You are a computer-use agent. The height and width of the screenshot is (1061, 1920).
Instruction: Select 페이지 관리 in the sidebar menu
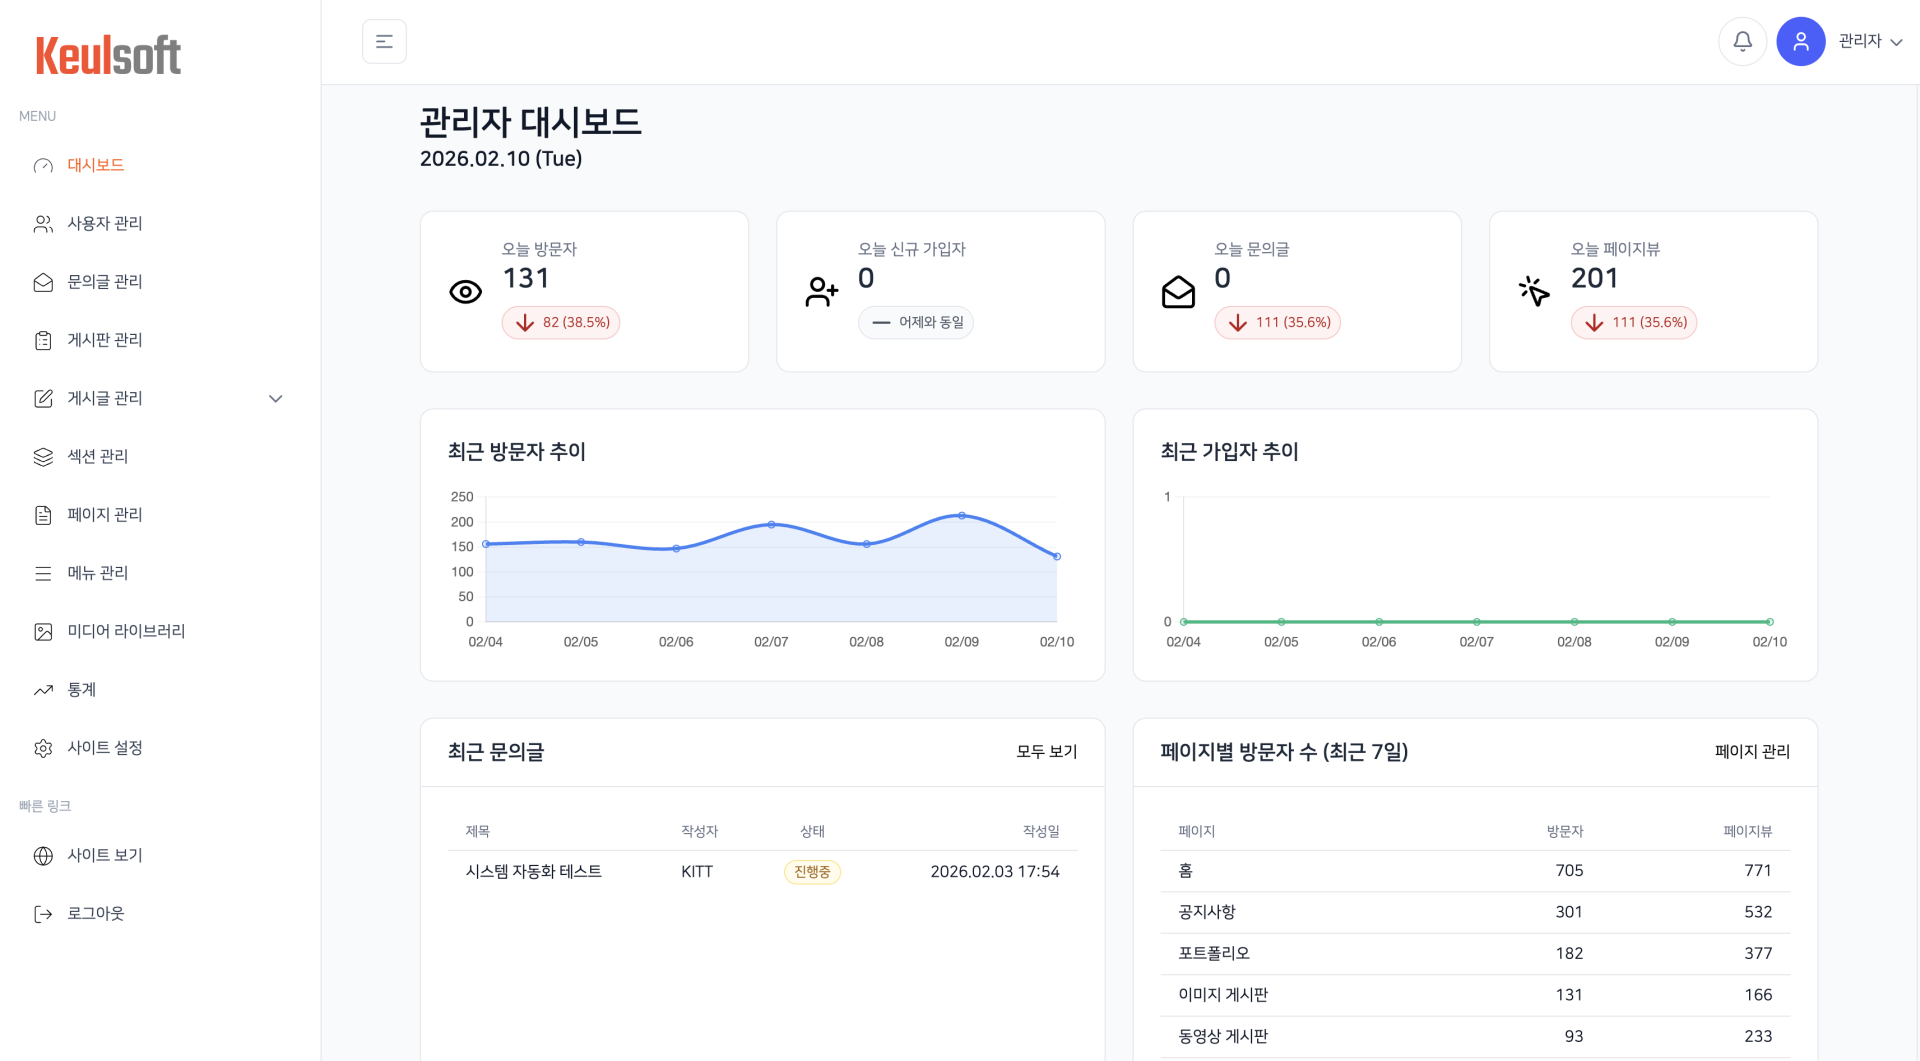click(103, 514)
